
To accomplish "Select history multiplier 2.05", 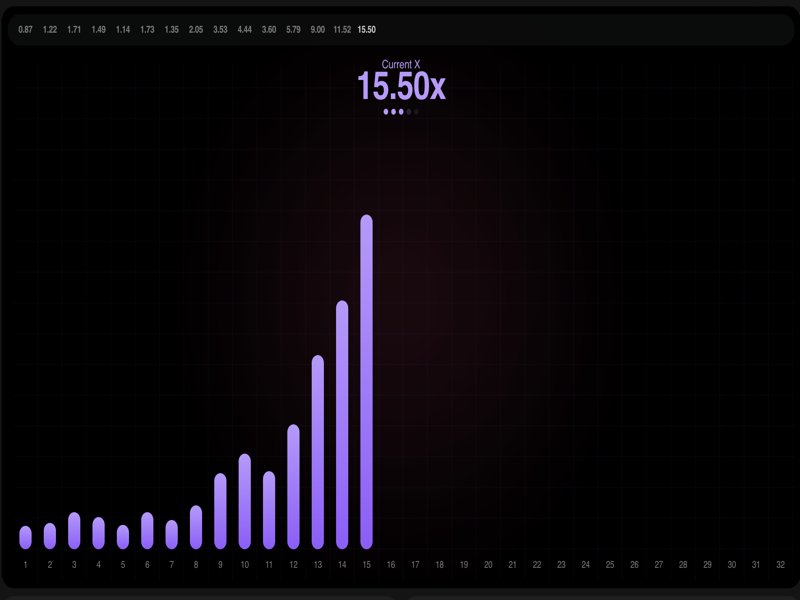I will coord(196,30).
